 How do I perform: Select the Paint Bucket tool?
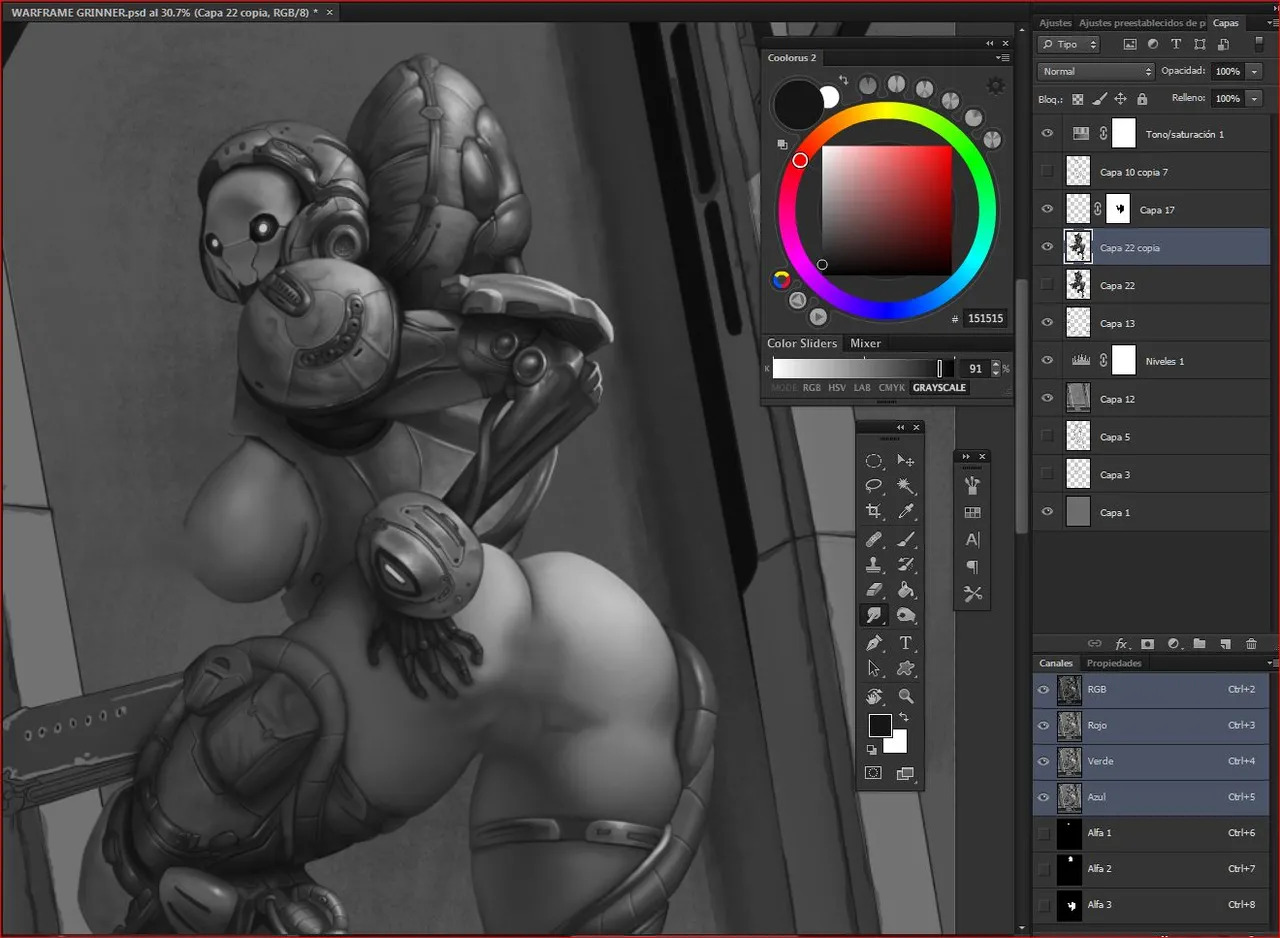click(906, 590)
